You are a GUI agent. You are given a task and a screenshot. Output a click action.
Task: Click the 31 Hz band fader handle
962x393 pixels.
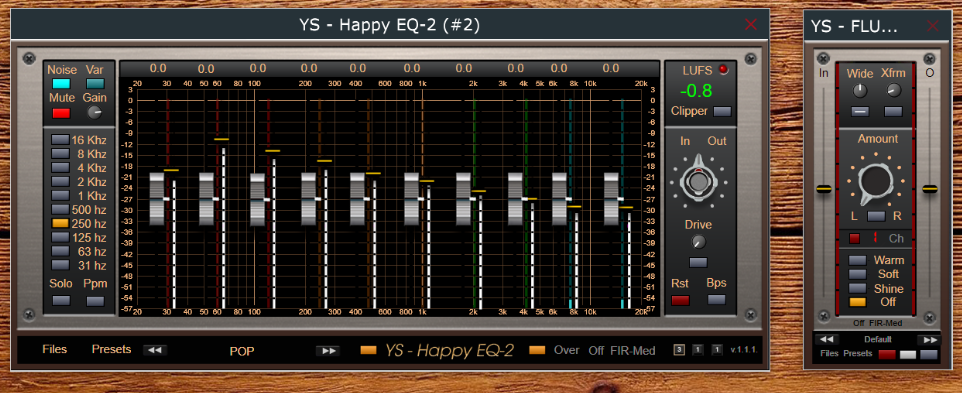158,199
